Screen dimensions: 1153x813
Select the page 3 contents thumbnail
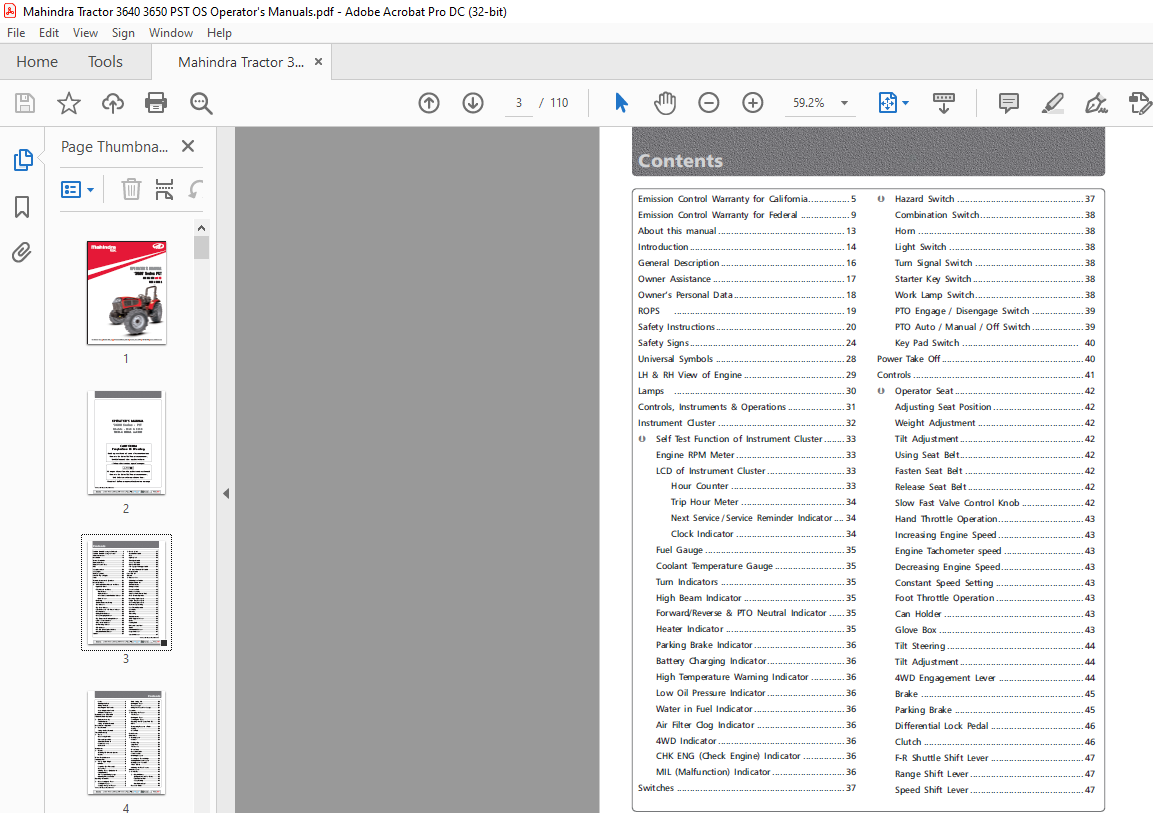pyautogui.click(x=126, y=592)
